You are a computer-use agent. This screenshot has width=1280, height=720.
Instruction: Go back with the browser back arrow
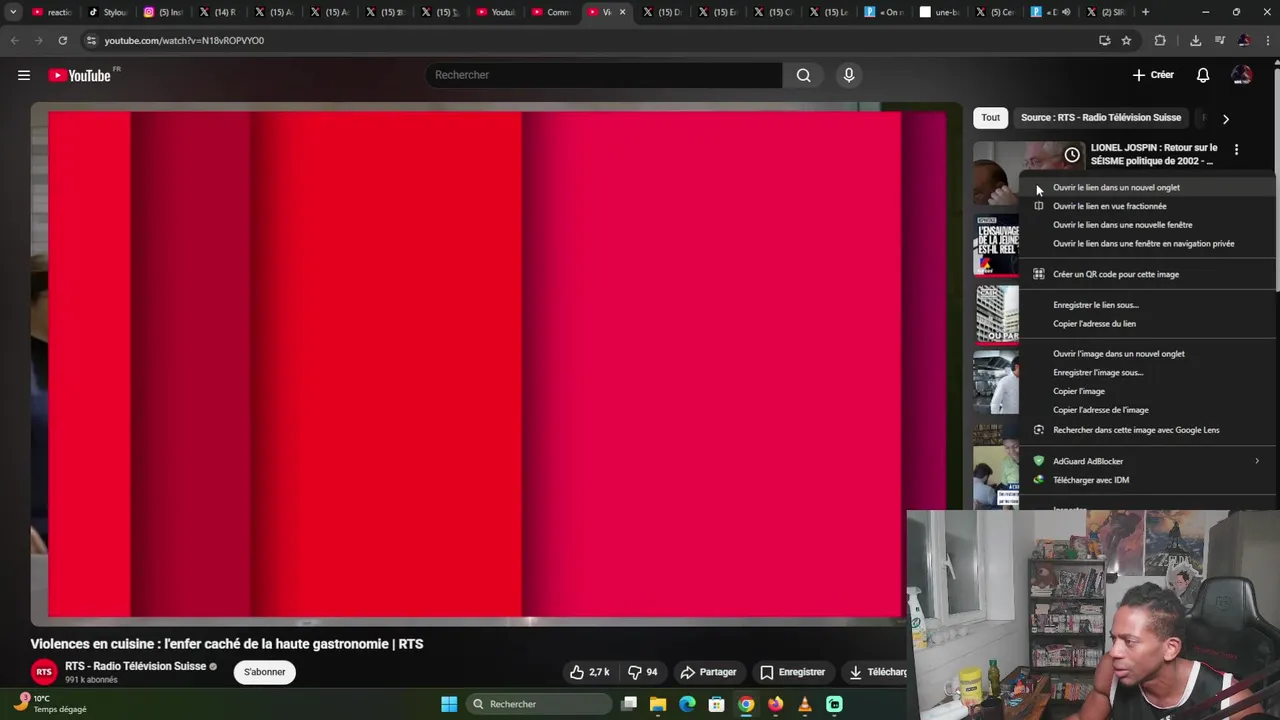click(14, 40)
